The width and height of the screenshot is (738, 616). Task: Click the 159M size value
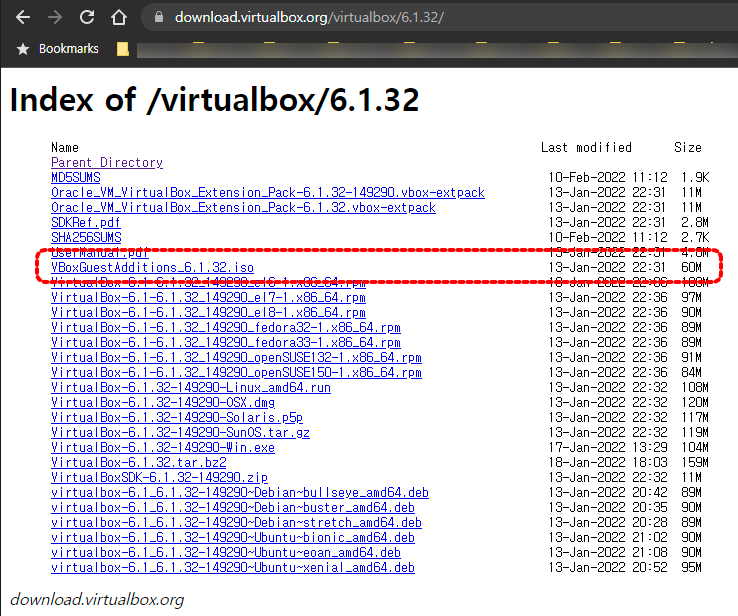(x=695, y=463)
